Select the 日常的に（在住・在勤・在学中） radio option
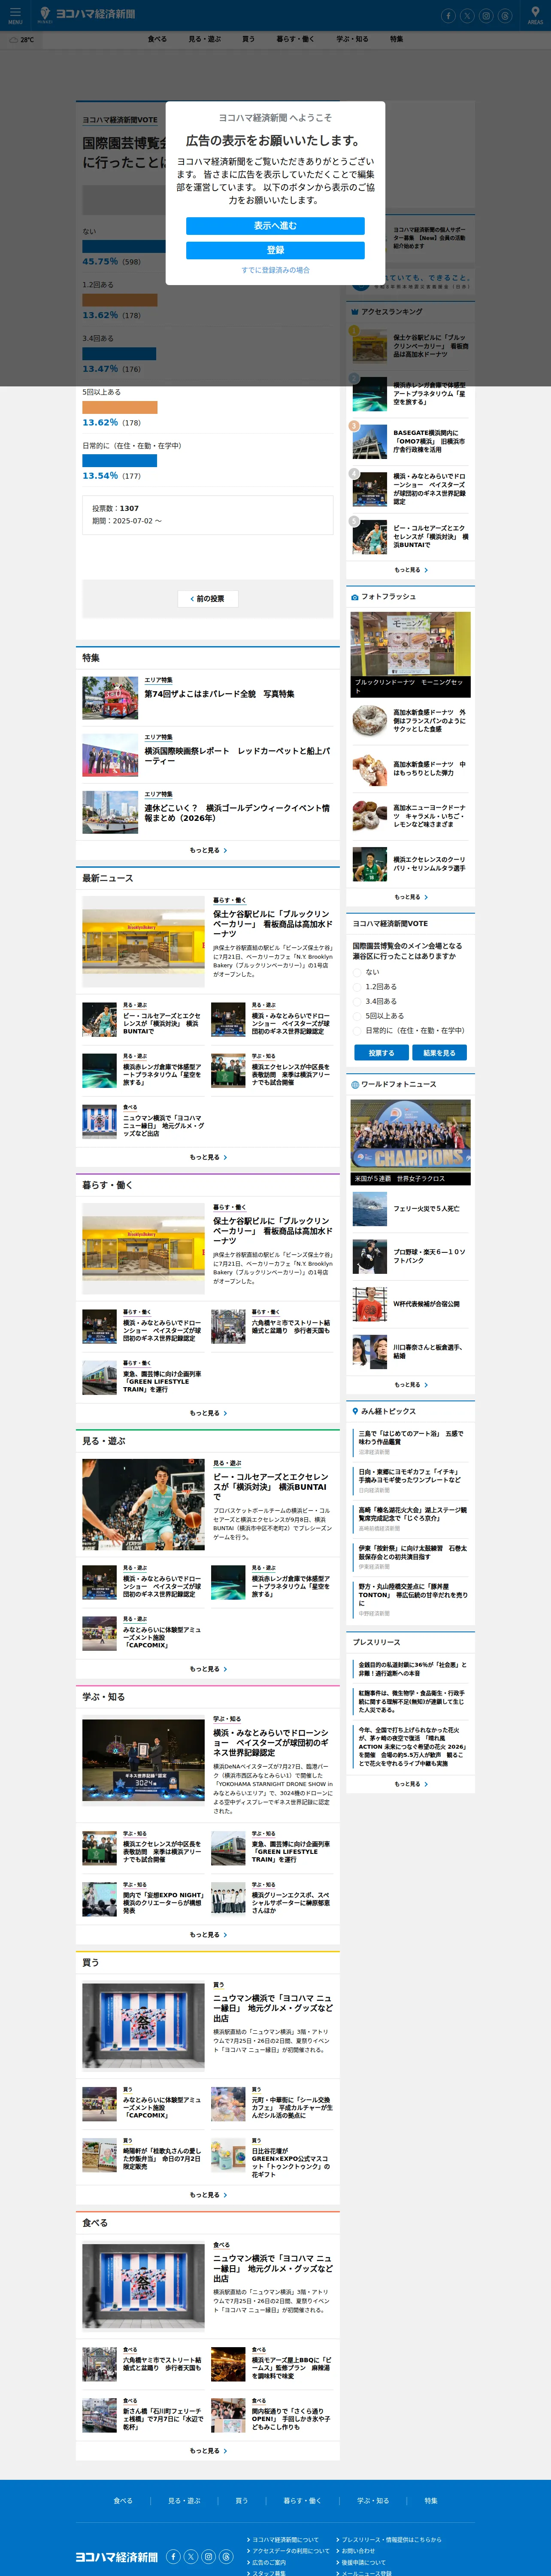This screenshot has width=551, height=2576. coord(357,1030)
